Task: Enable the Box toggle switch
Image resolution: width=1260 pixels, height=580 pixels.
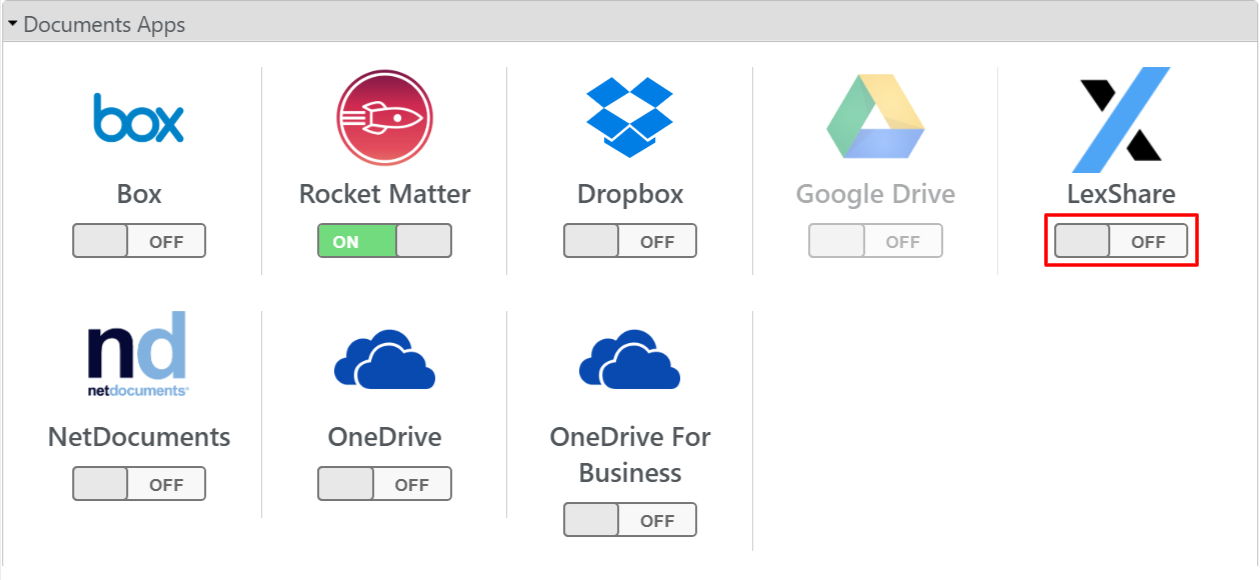Action: click(139, 241)
